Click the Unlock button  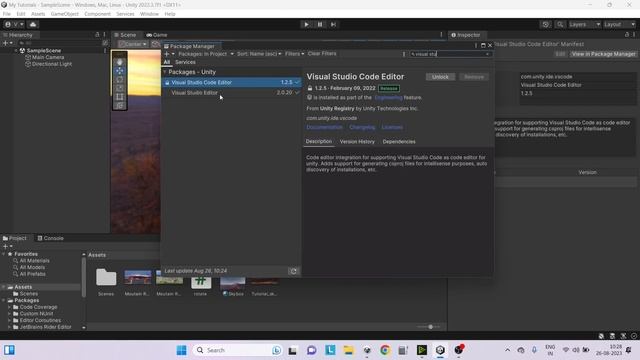pyautogui.click(x=440, y=77)
